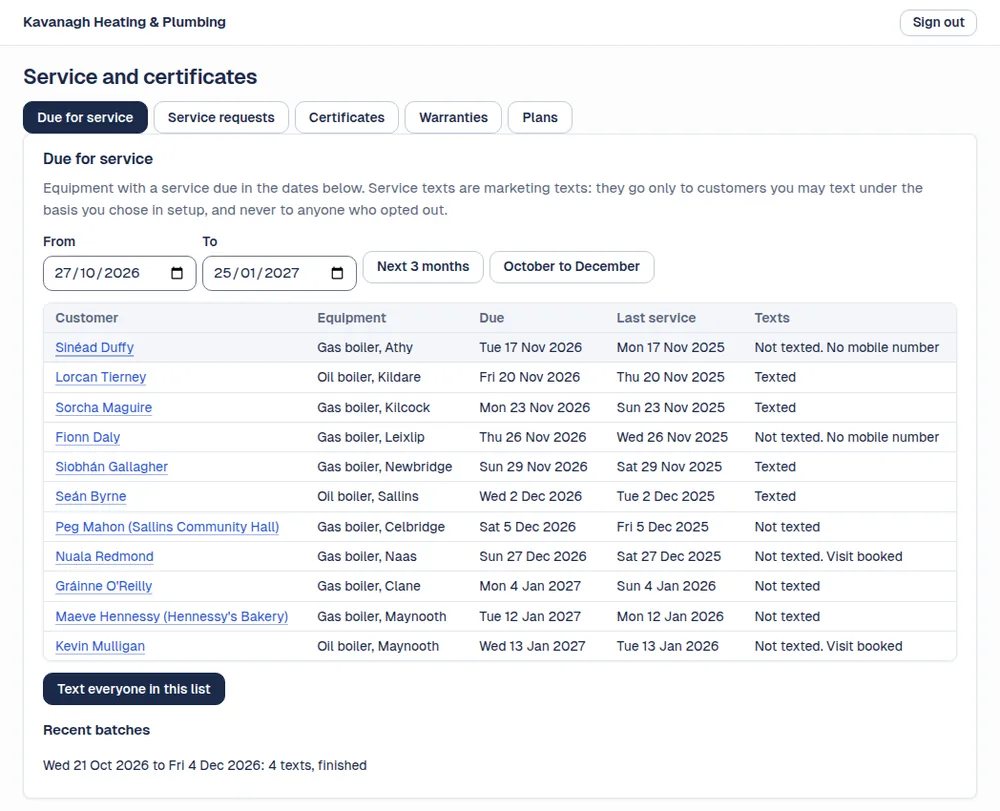Click the Due column header
The image size is (1000, 811).
[x=492, y=318]
